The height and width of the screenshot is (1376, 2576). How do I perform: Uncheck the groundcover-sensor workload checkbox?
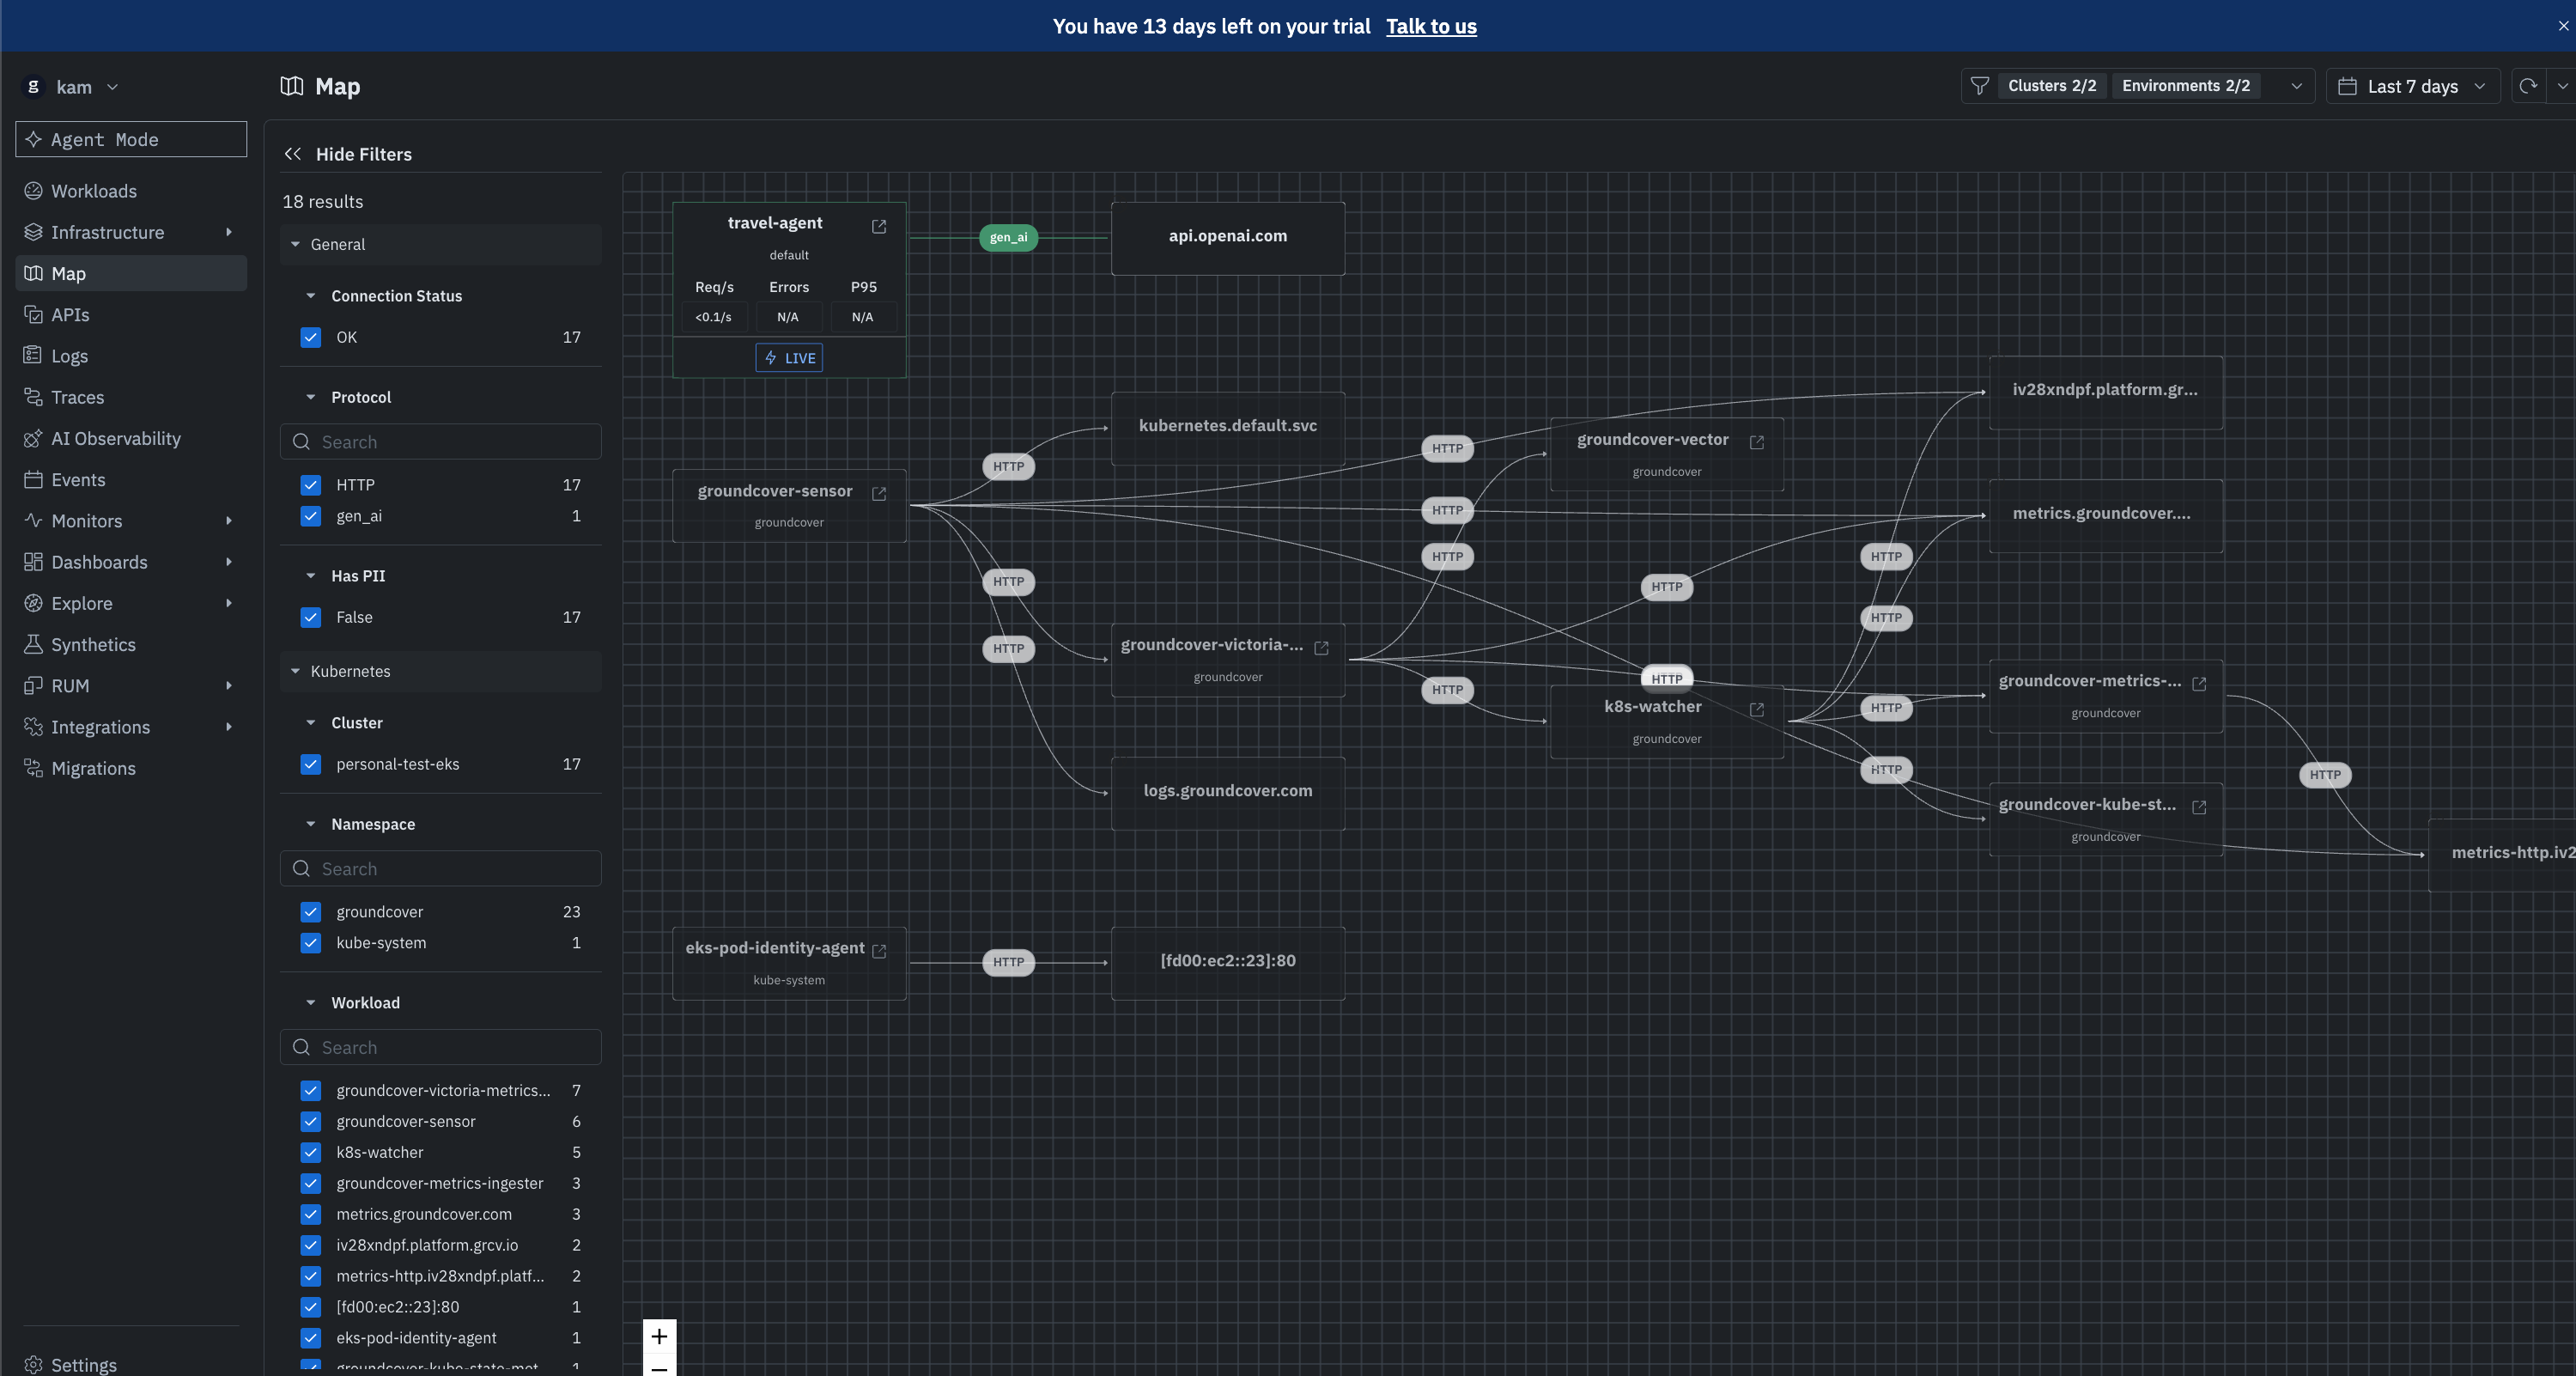pyautogui.click(x=311, y=1121)
